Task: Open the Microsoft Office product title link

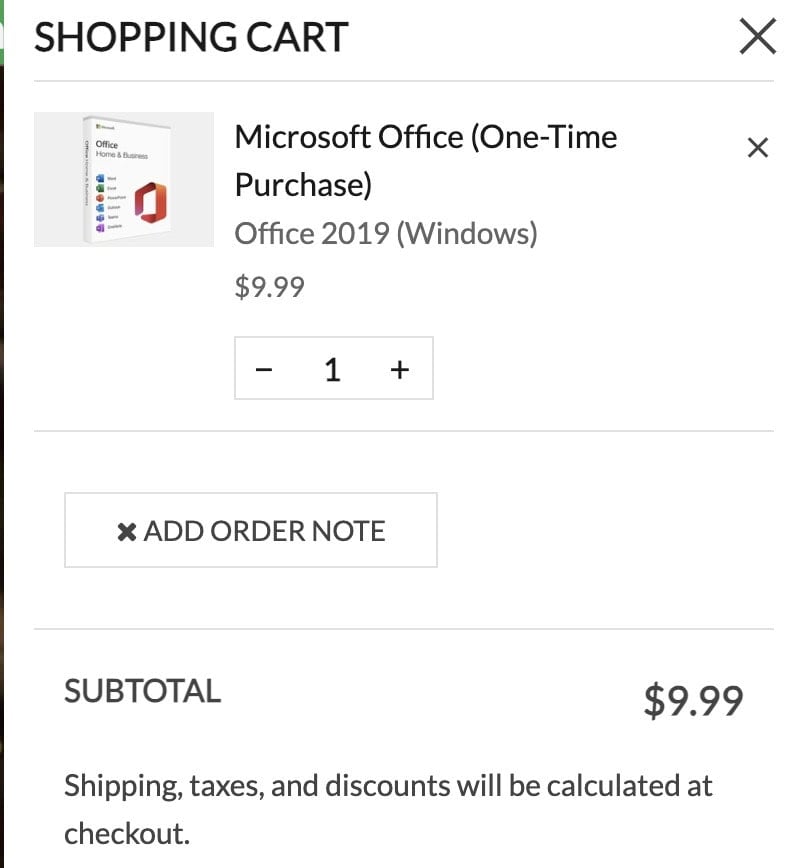Action: coord(425,137)
